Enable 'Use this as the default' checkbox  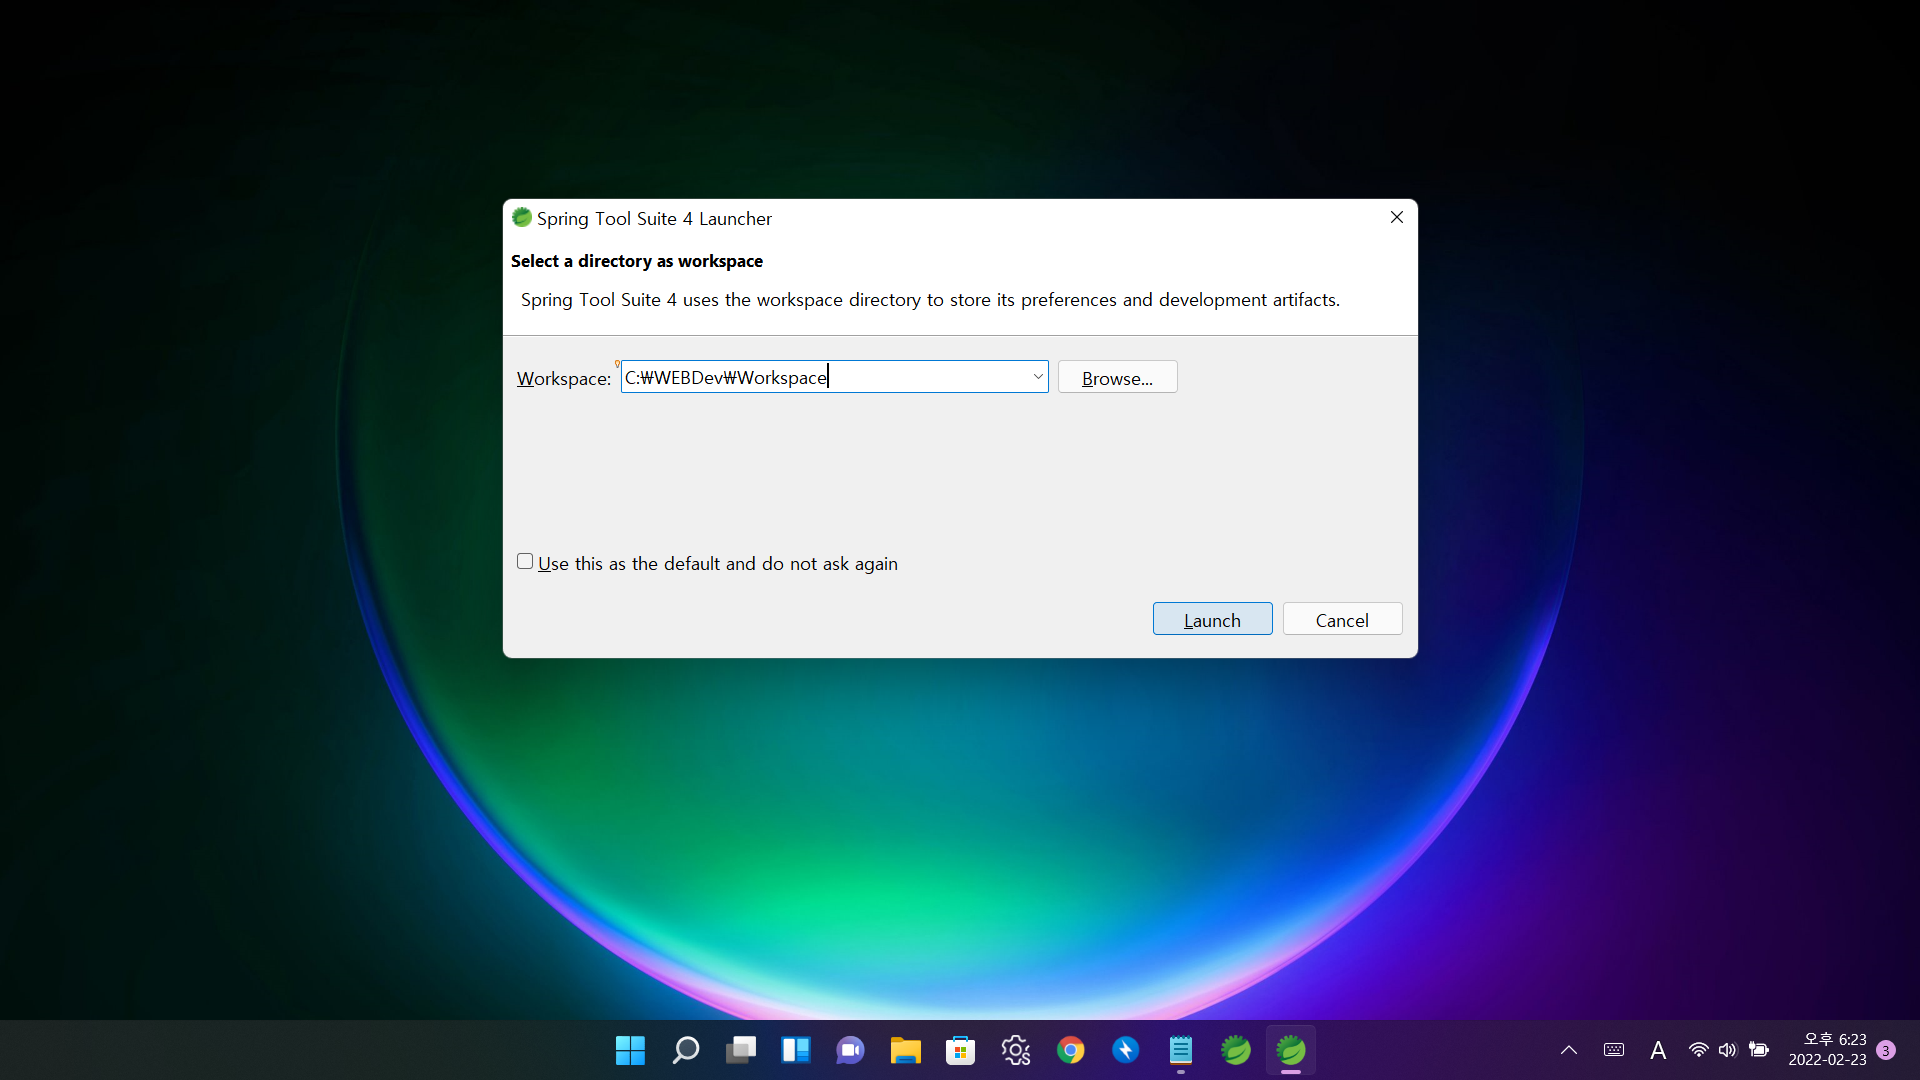(x=525, y=562)
